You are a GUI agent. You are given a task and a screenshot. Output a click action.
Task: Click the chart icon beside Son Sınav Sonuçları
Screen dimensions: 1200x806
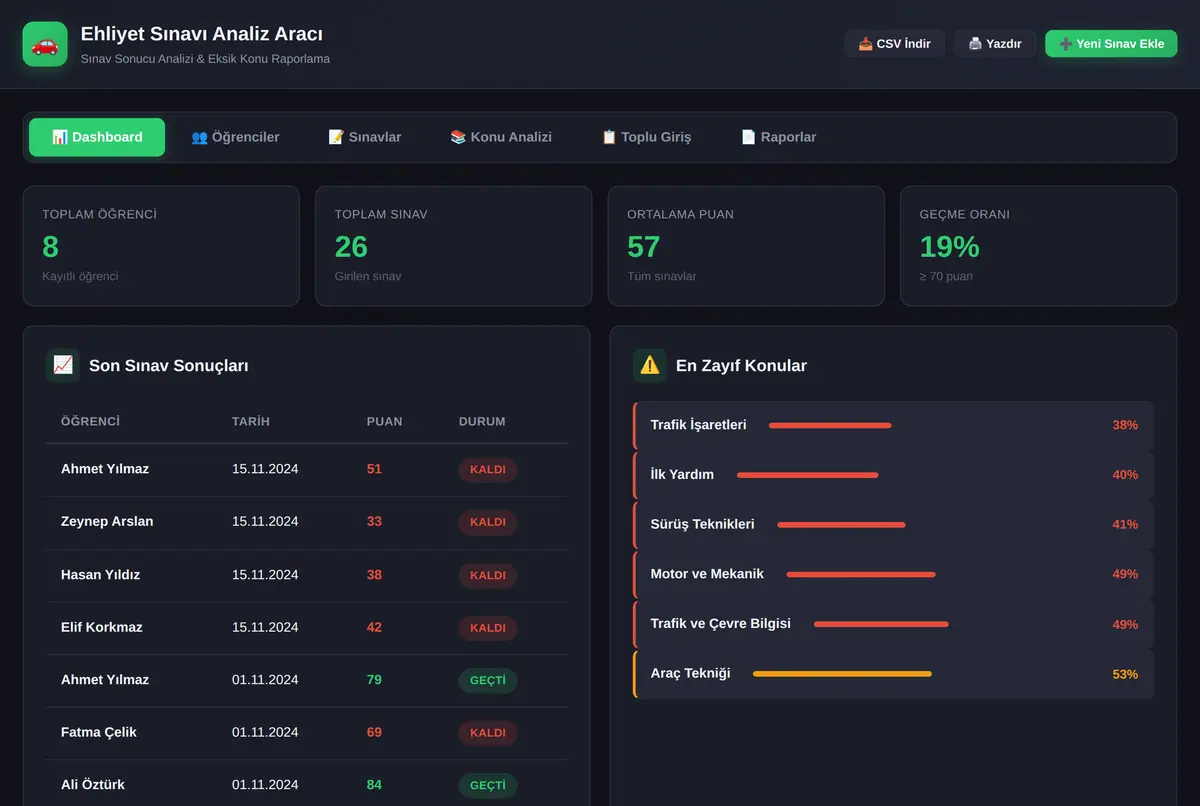tap(63, 365)
